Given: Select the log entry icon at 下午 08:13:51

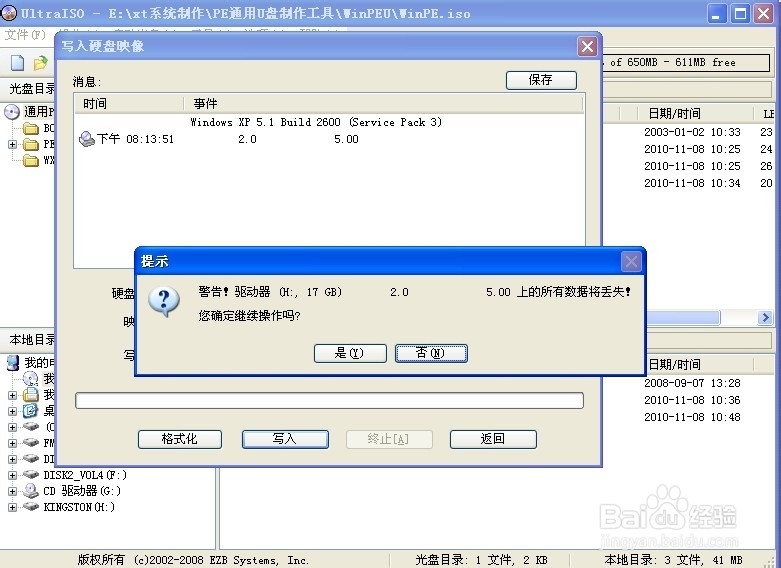Looking at the screenshot, I should [x=87, y=139].
